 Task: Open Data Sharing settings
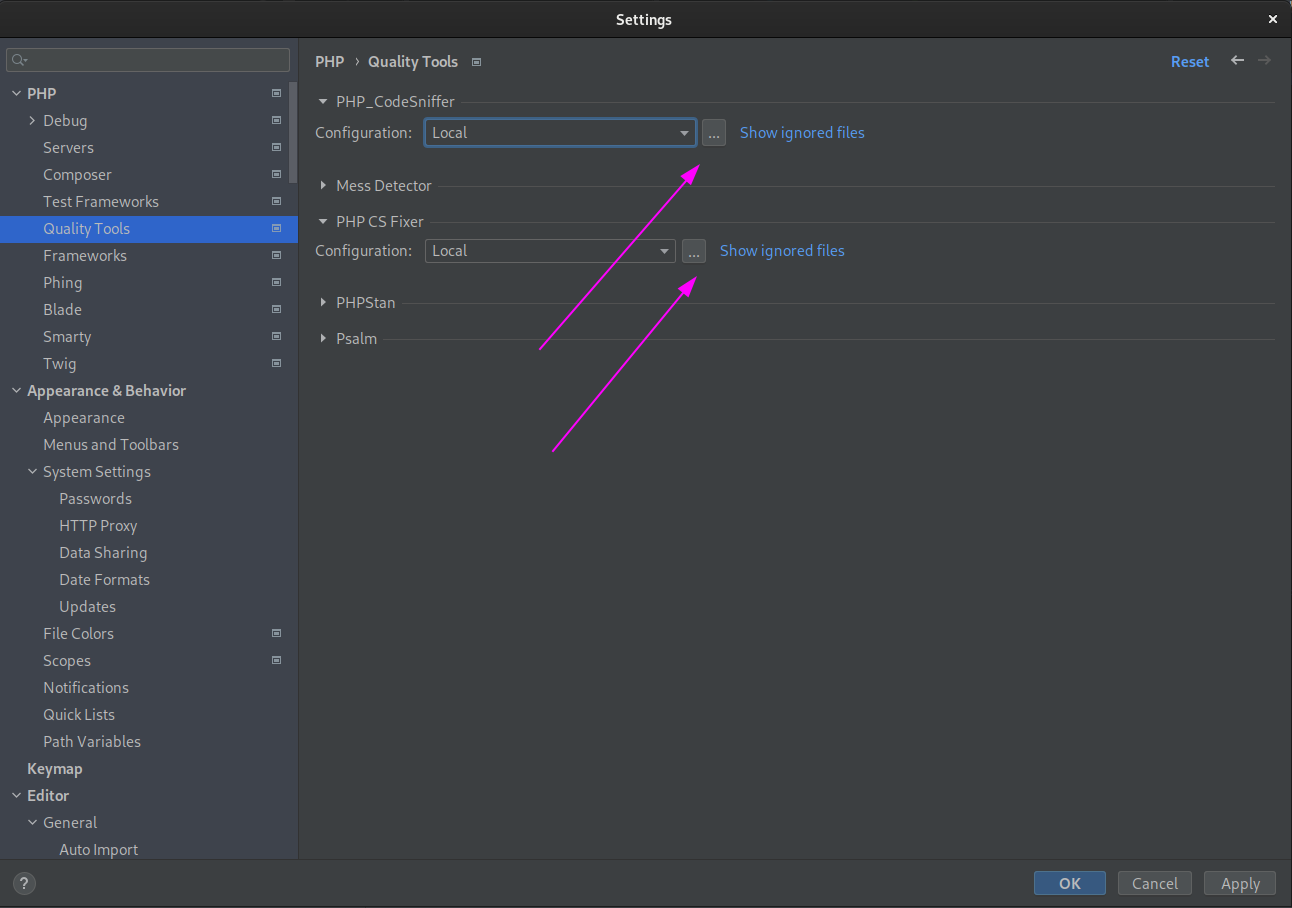pos(103,552)
